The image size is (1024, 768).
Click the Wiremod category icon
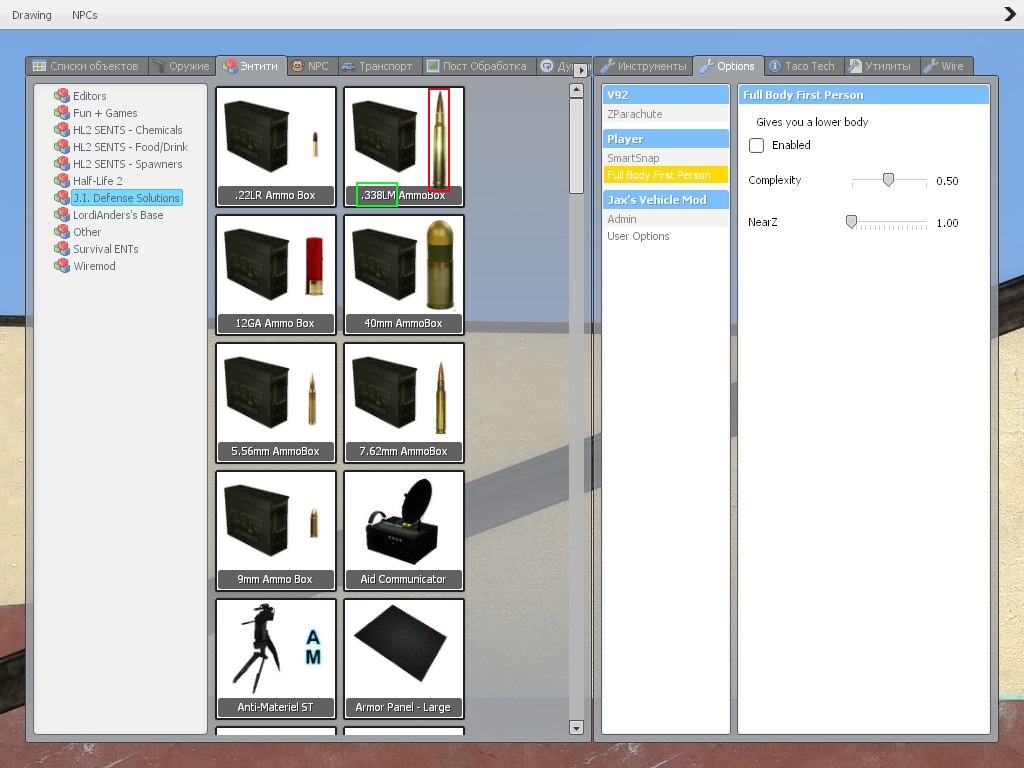(62, 266)
